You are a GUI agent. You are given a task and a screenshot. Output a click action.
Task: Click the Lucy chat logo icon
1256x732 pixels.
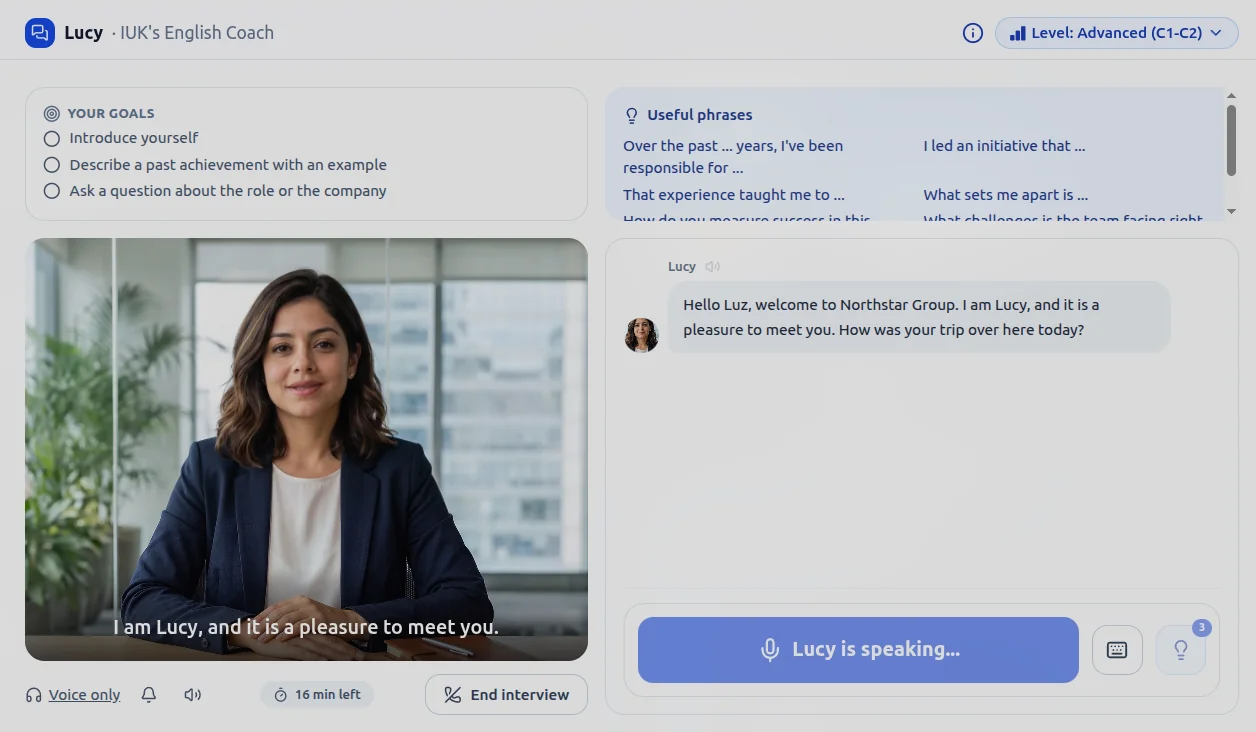pyautogui.click(x=40, y=33)
